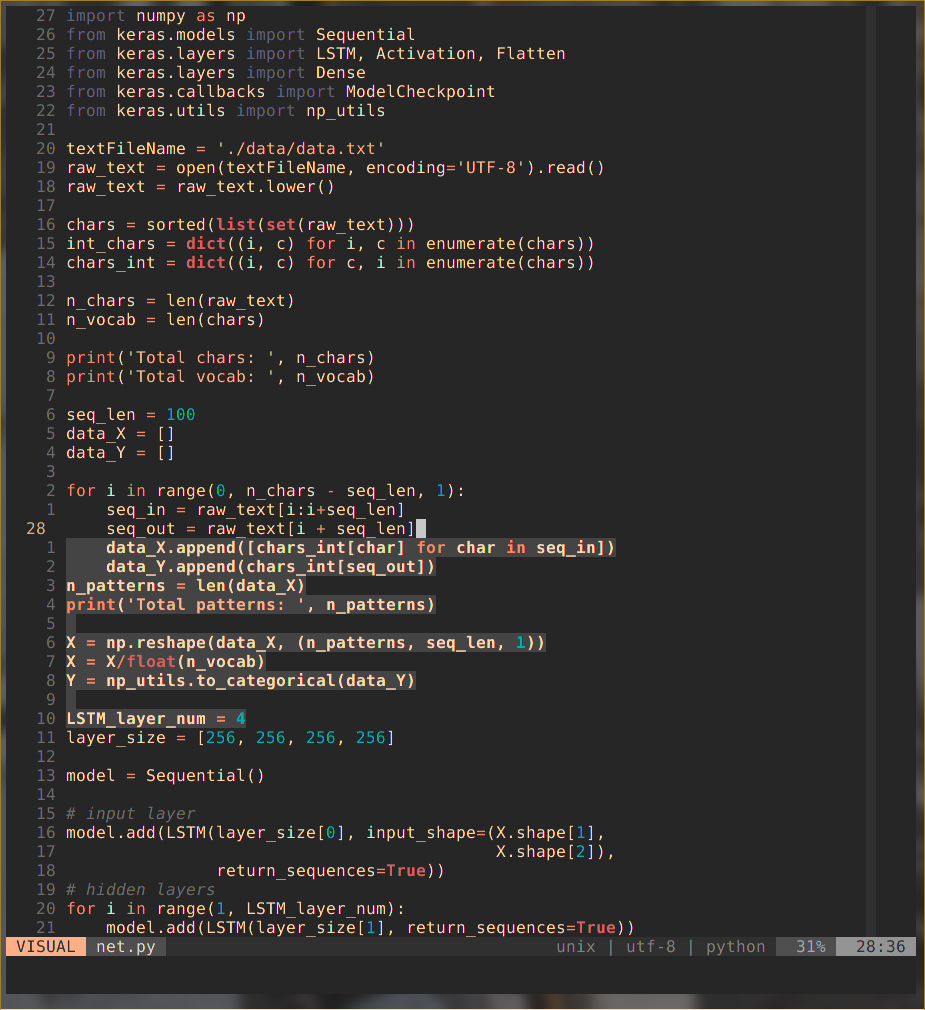Click the './data/data.txt' string
This screenshot has width=925, height=1010.
pyautogui.click(x=300, y=149)
